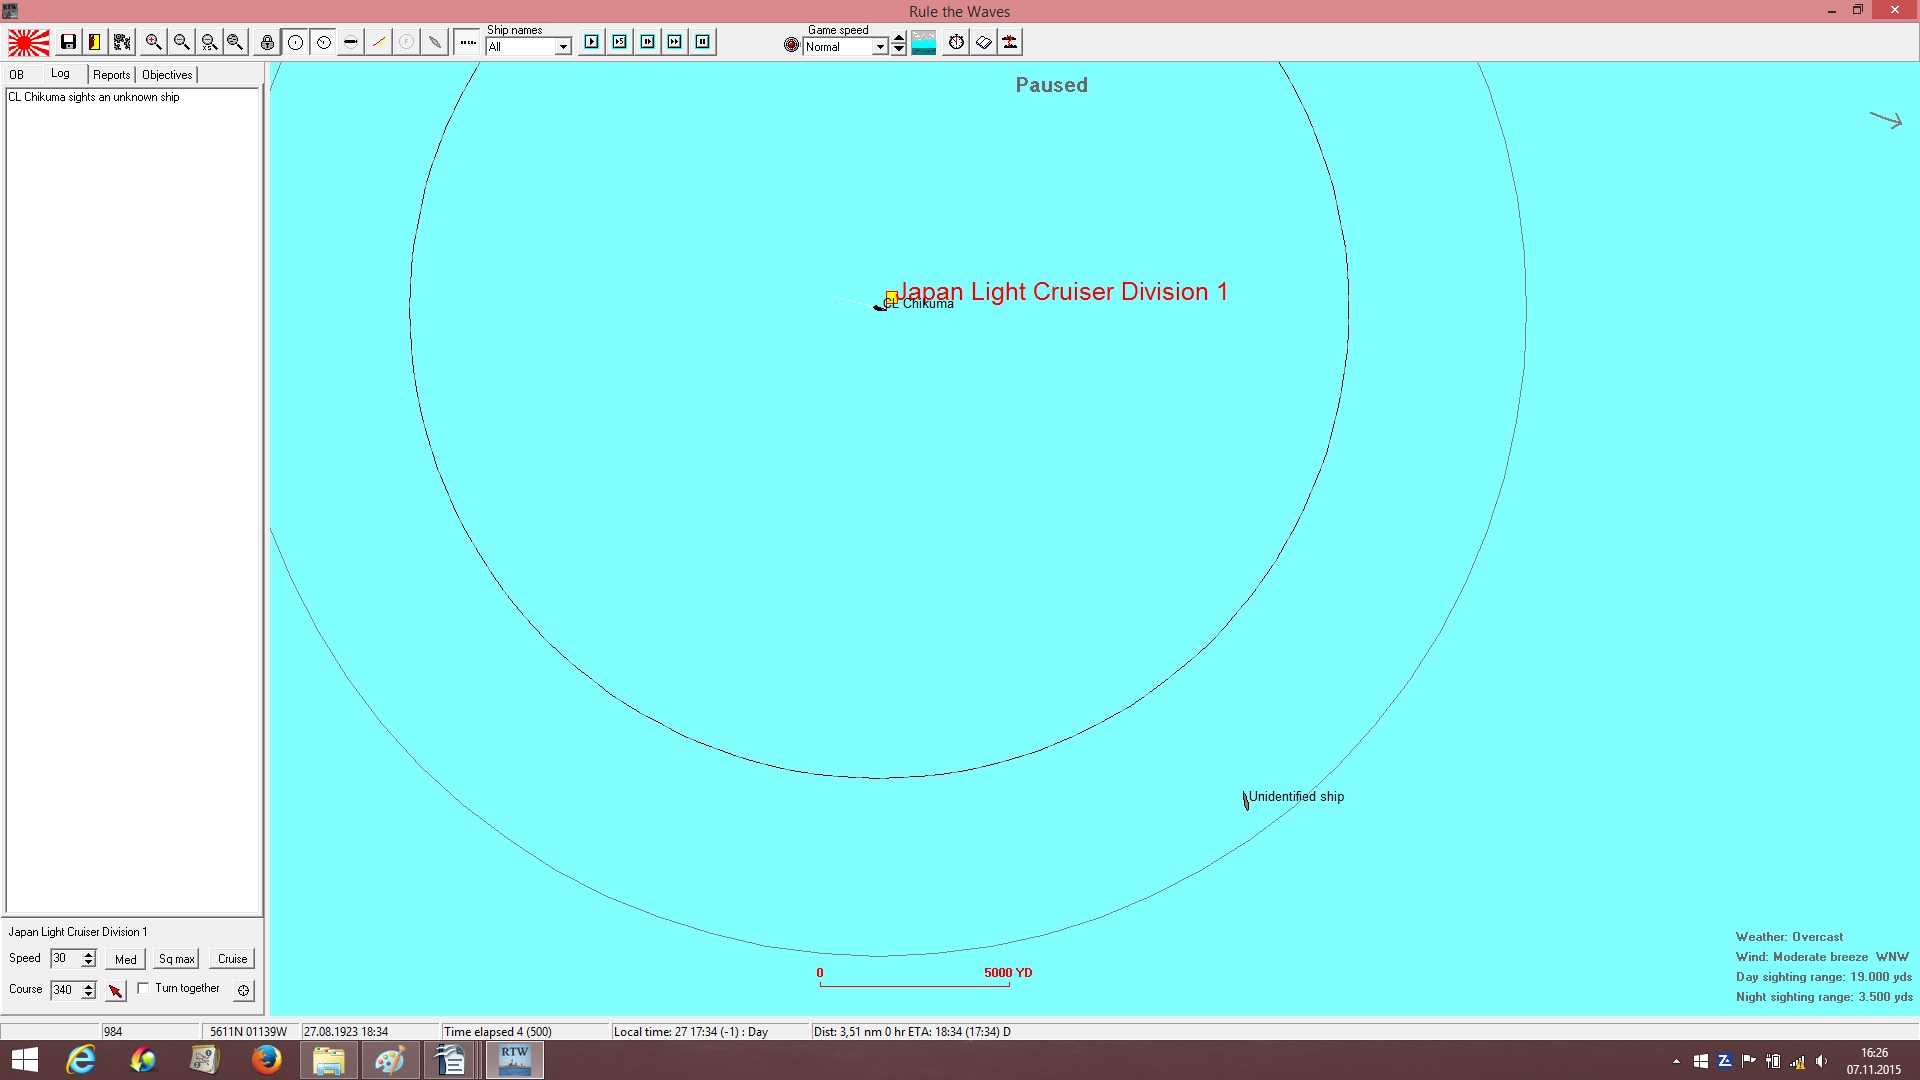Open Firefox from the taskbar
Image resolution: width=1920 pixels, height=1080 pixels.
click(x=266, y=1060)
